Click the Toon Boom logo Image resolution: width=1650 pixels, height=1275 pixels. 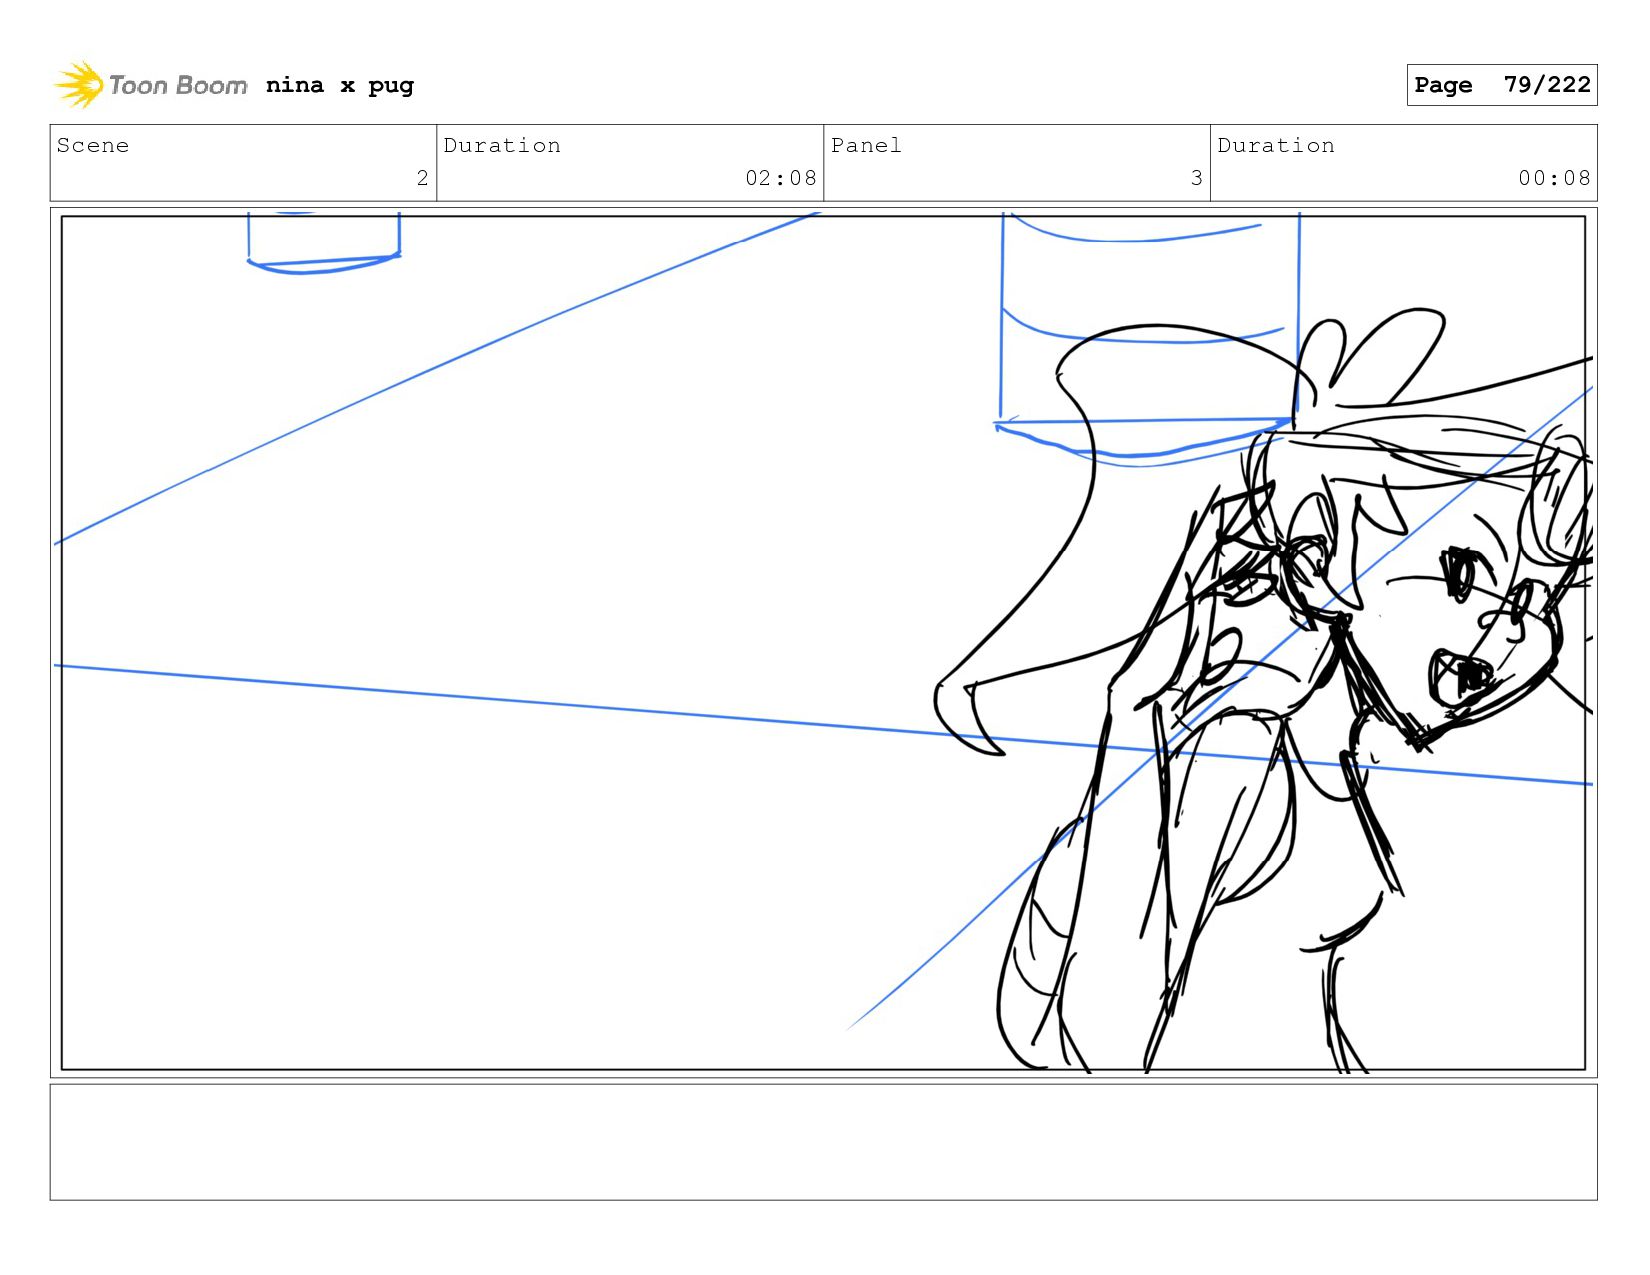(x=150, y=85)
